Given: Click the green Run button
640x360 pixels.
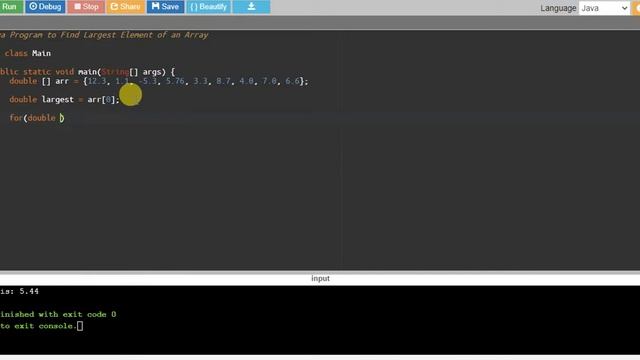Looking at the screenshot, I should tap(11, 7).
